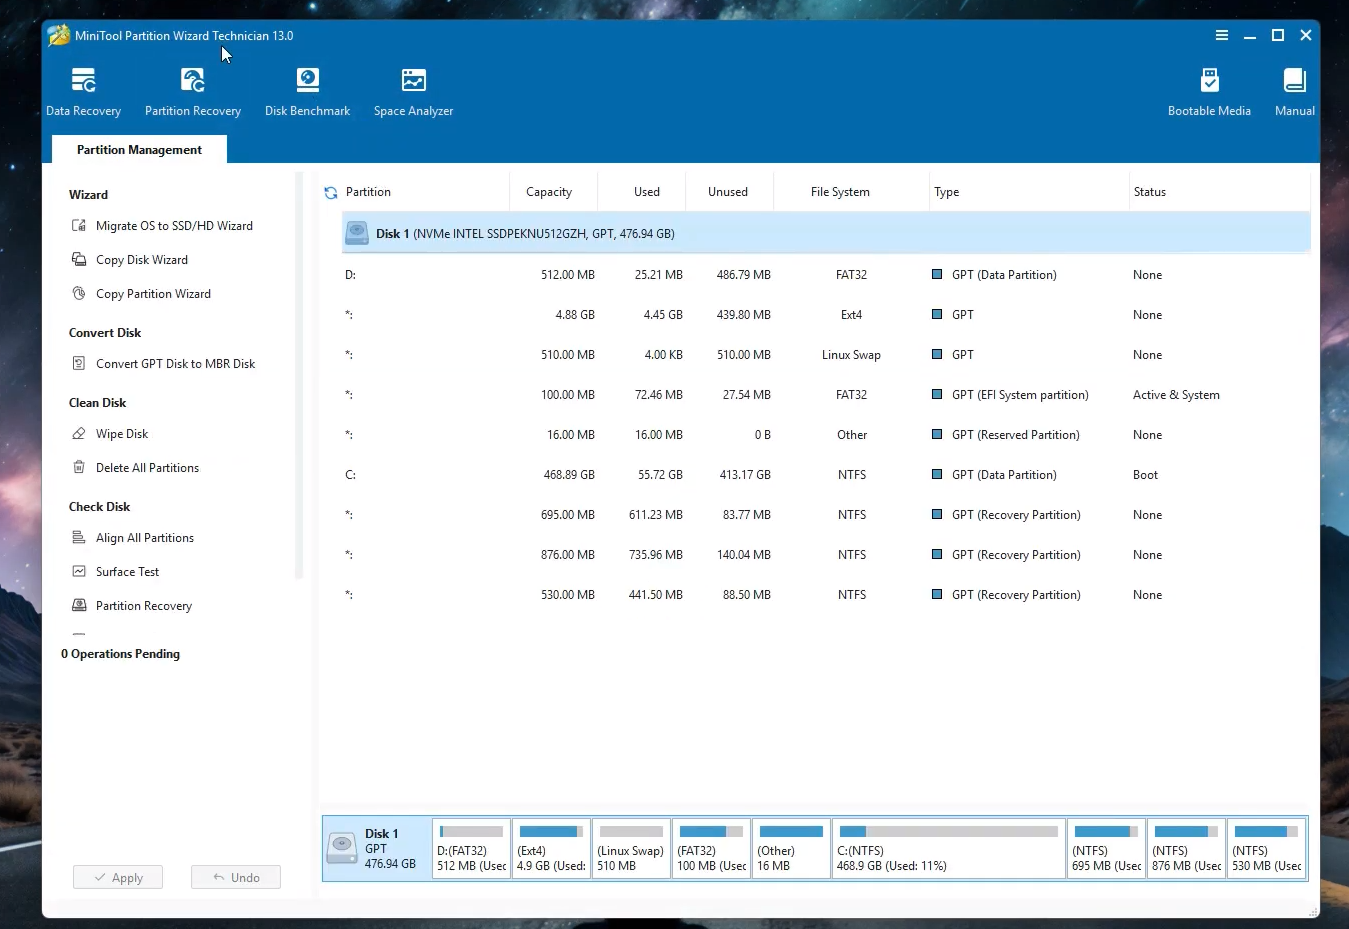Screen dimensions: 1349x929
Task: Sort the list by the File System column
Action: coord(851,192)
